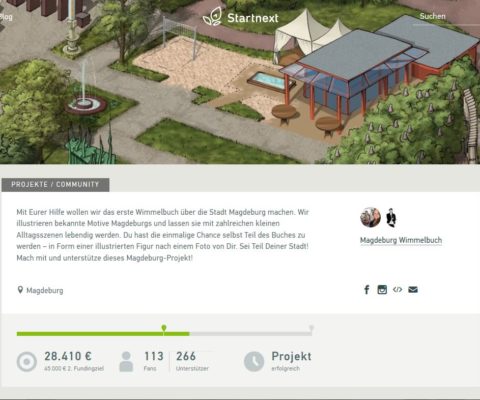Click the Startnext leaf logo icon
The height and width of the screenshot is (400, 480).
[x=212, y=16]
